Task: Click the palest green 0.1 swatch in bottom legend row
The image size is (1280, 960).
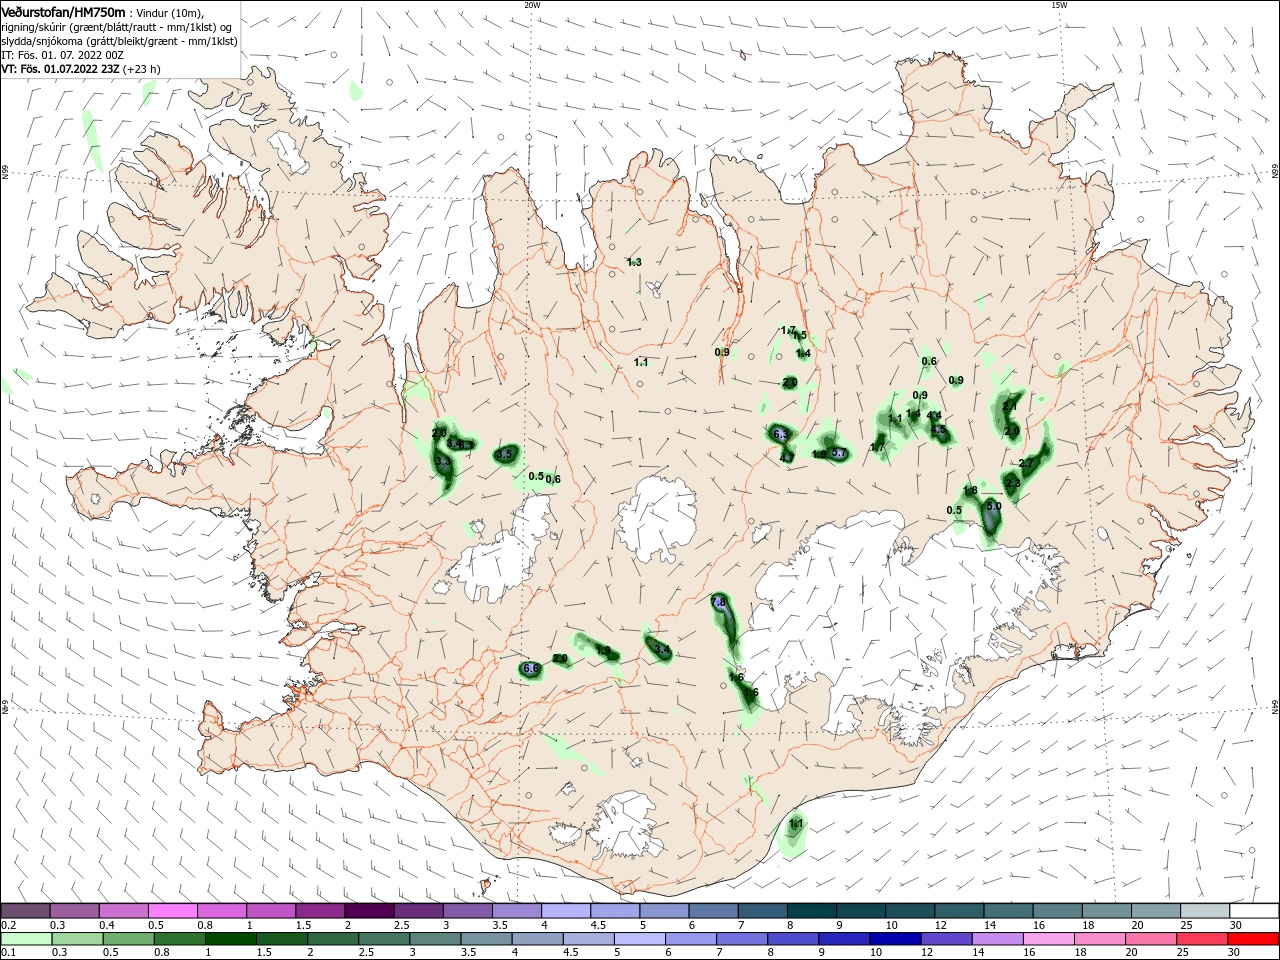Action: tap(26, 939)
